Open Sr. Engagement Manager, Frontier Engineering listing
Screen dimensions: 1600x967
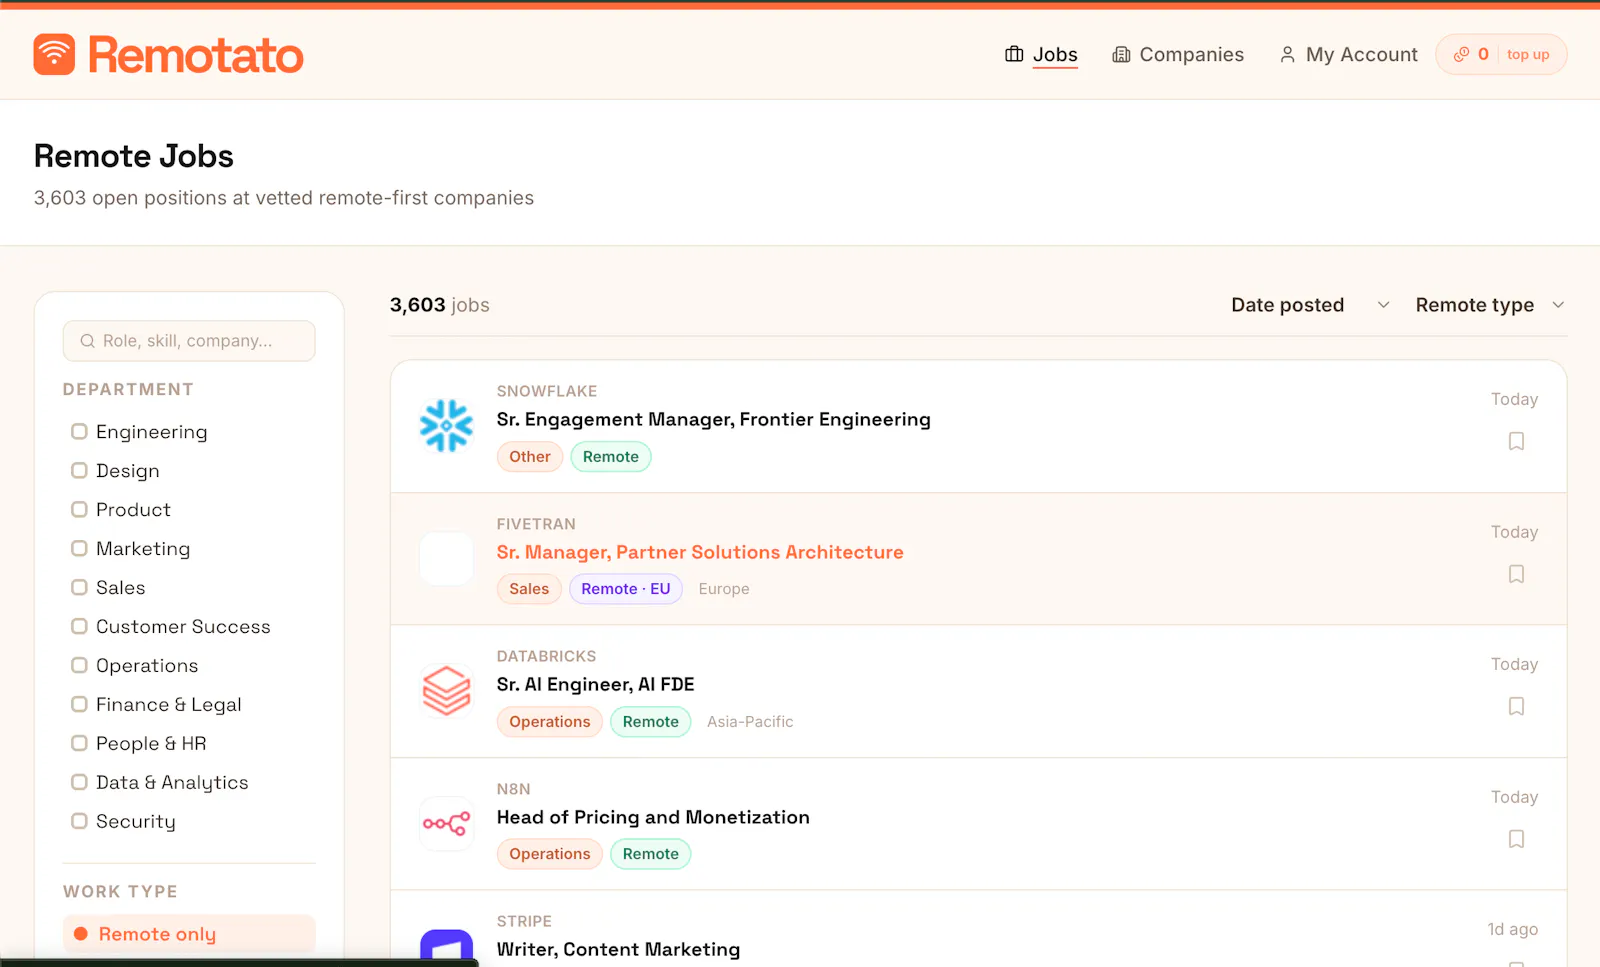point(713,419)
